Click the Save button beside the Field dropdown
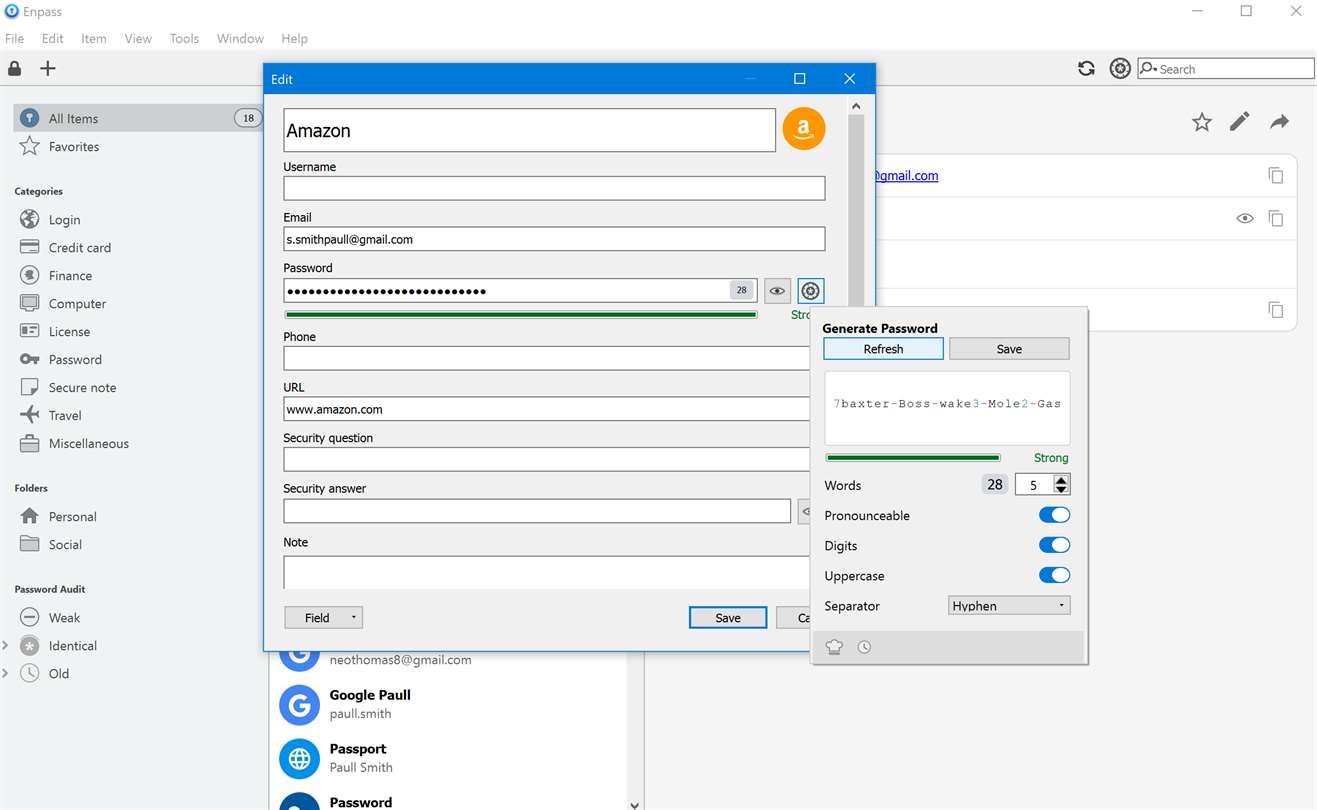Viewport: 1317px width, 810px height. point(728,618)
